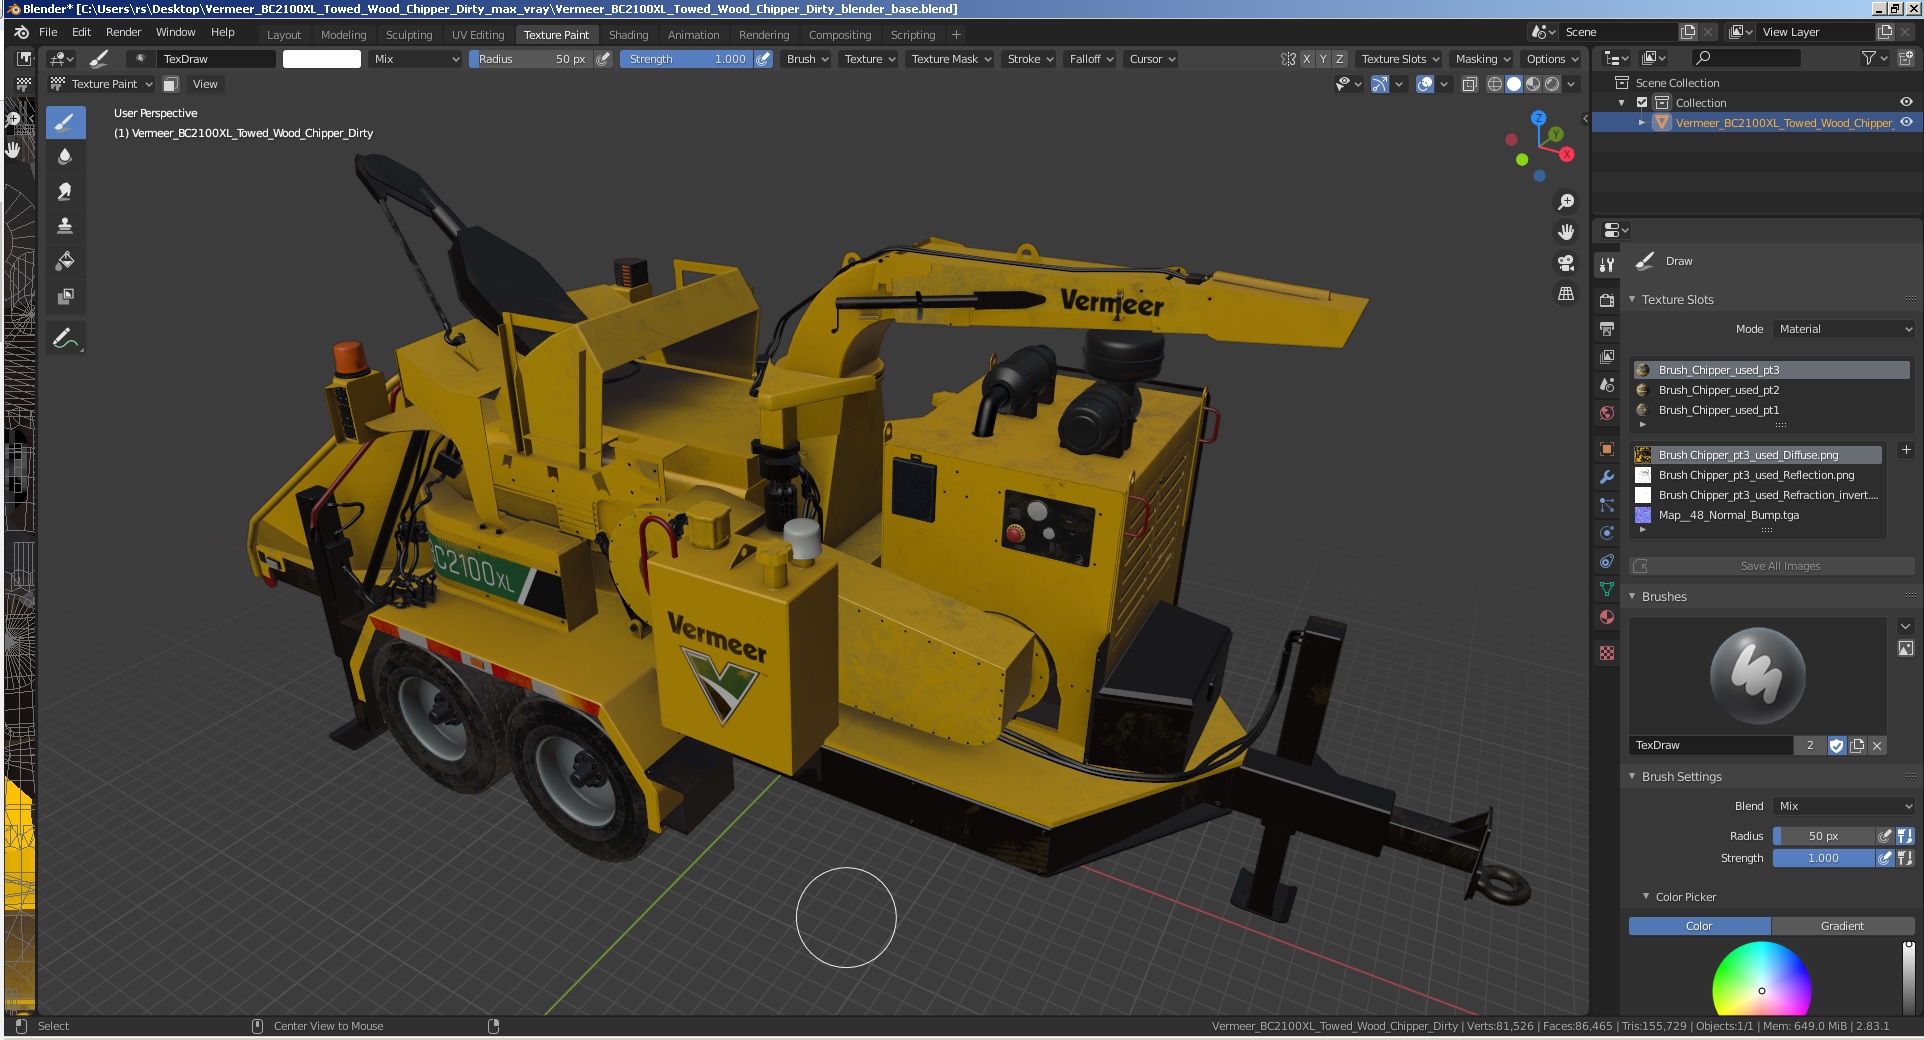The width and height of the screenshot is (1924, 1040).
Task: Toggle the viewport gizmos button
Action: (1380, 84)
